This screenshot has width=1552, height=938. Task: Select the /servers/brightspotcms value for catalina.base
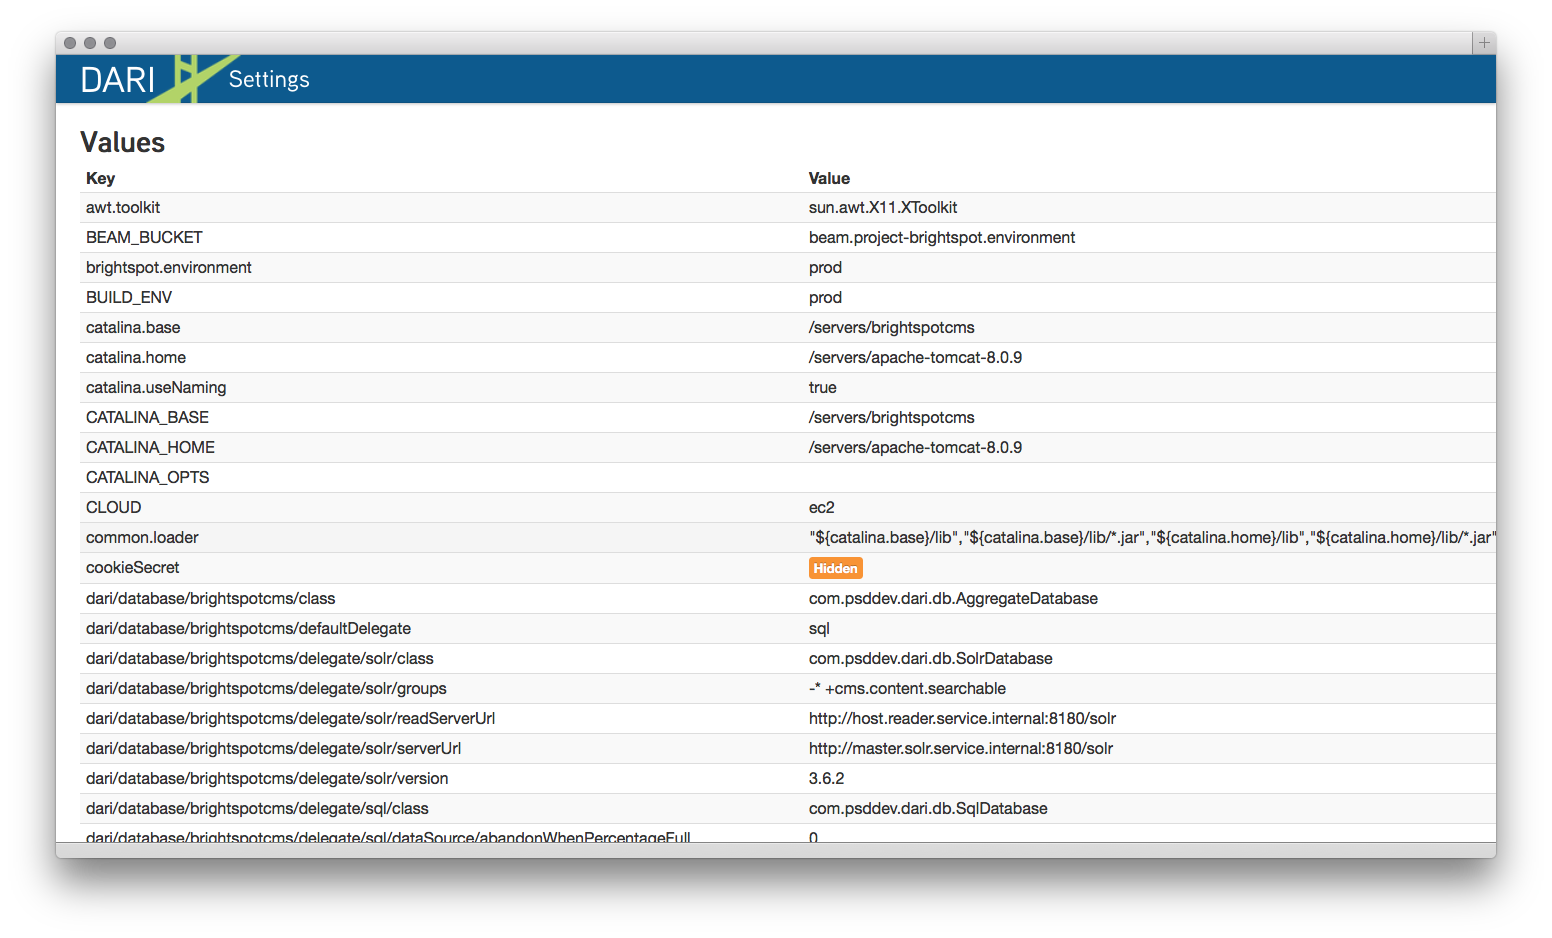[x=892, y=327]
